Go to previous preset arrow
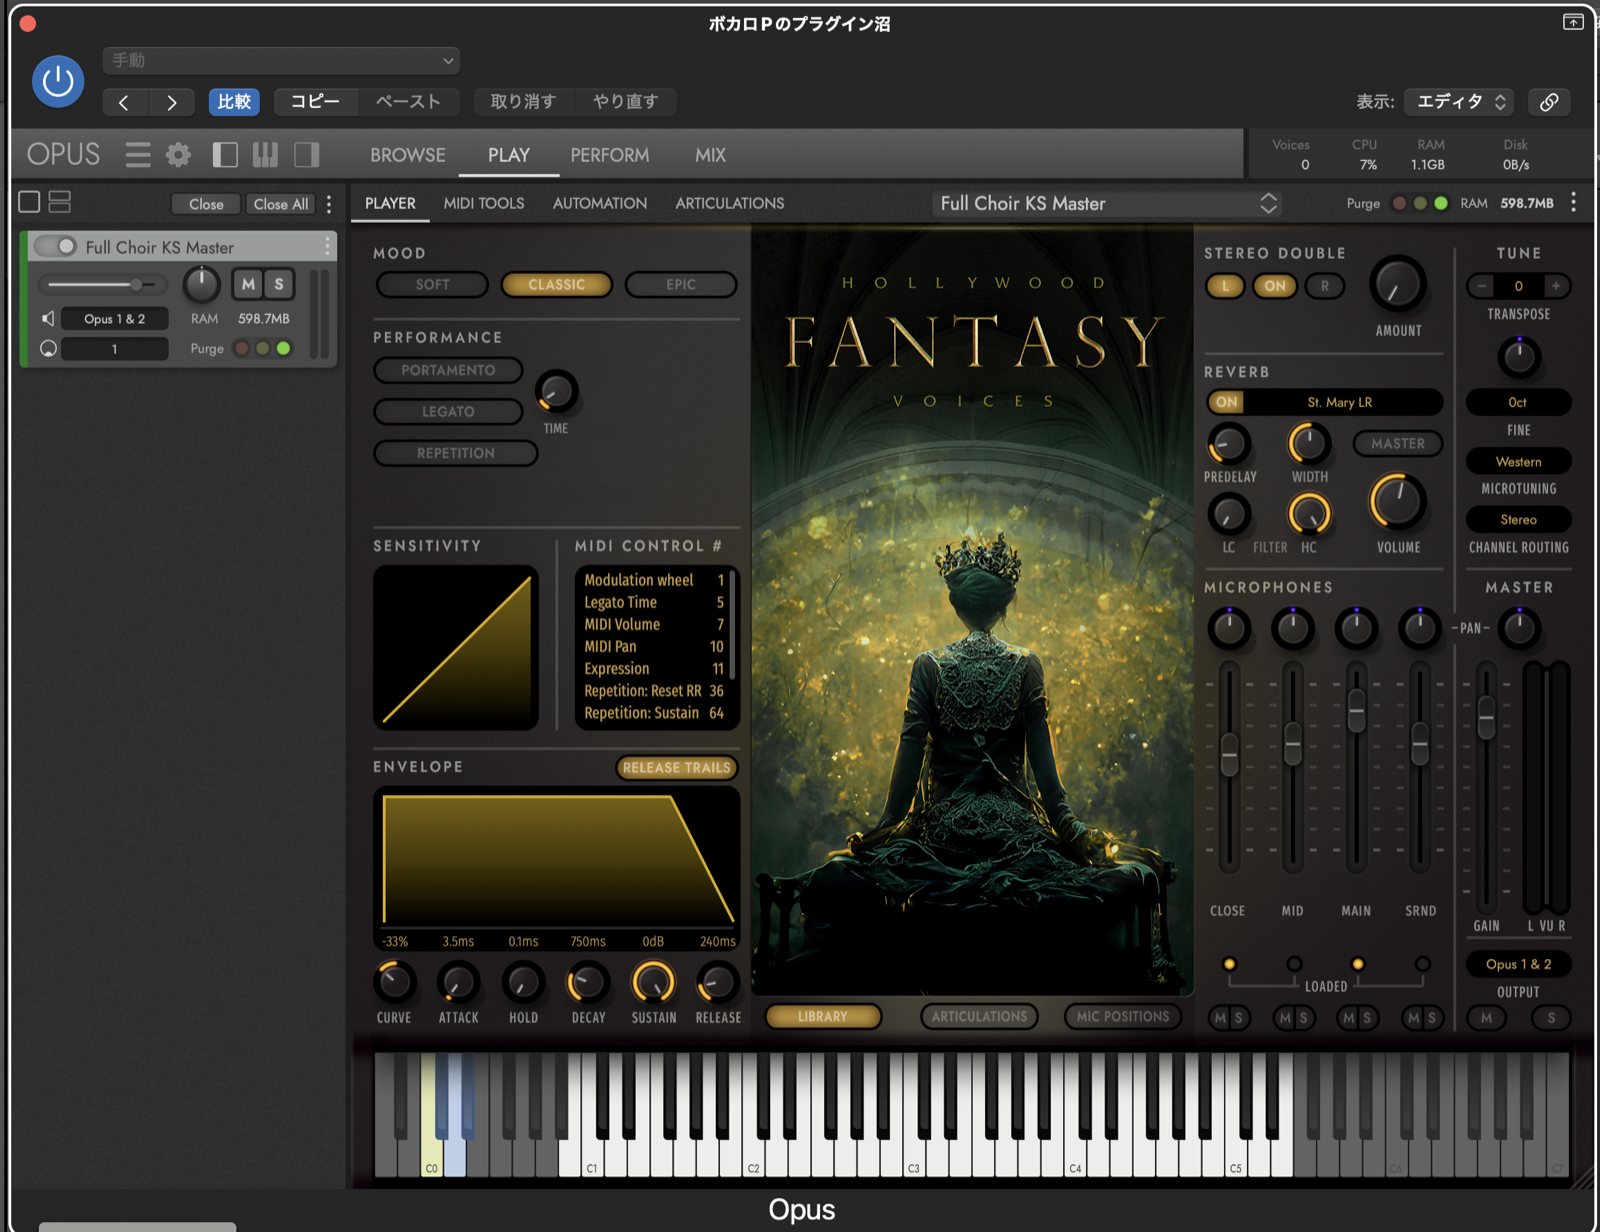 click(125, 102)
